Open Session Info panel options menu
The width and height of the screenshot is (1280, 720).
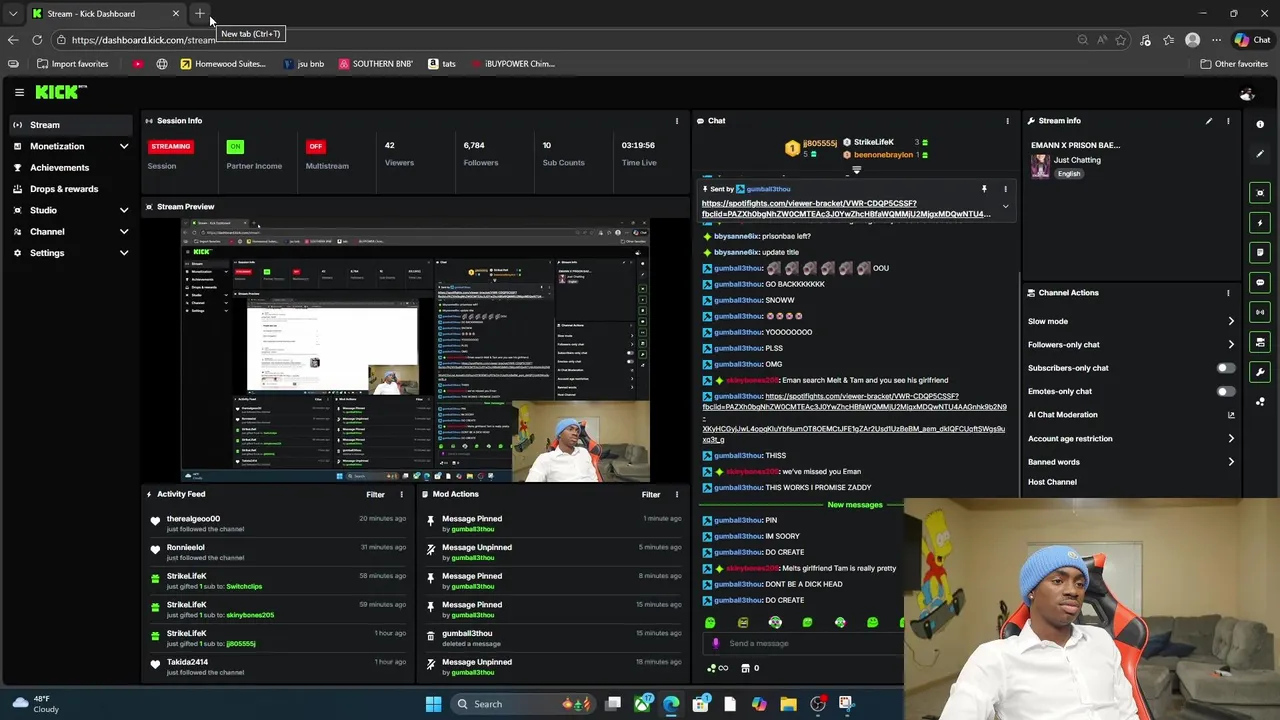(x=676, y=121)
